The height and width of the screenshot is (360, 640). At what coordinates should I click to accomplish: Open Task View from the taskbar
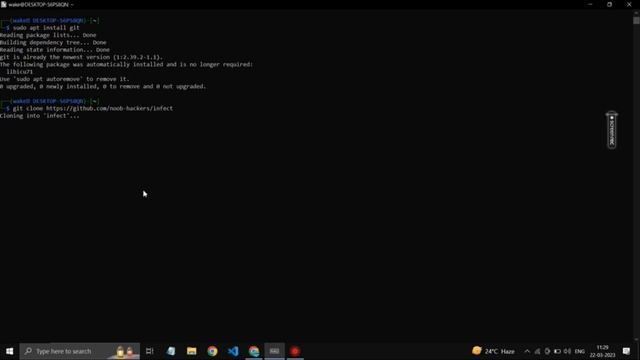coord(150,351)
